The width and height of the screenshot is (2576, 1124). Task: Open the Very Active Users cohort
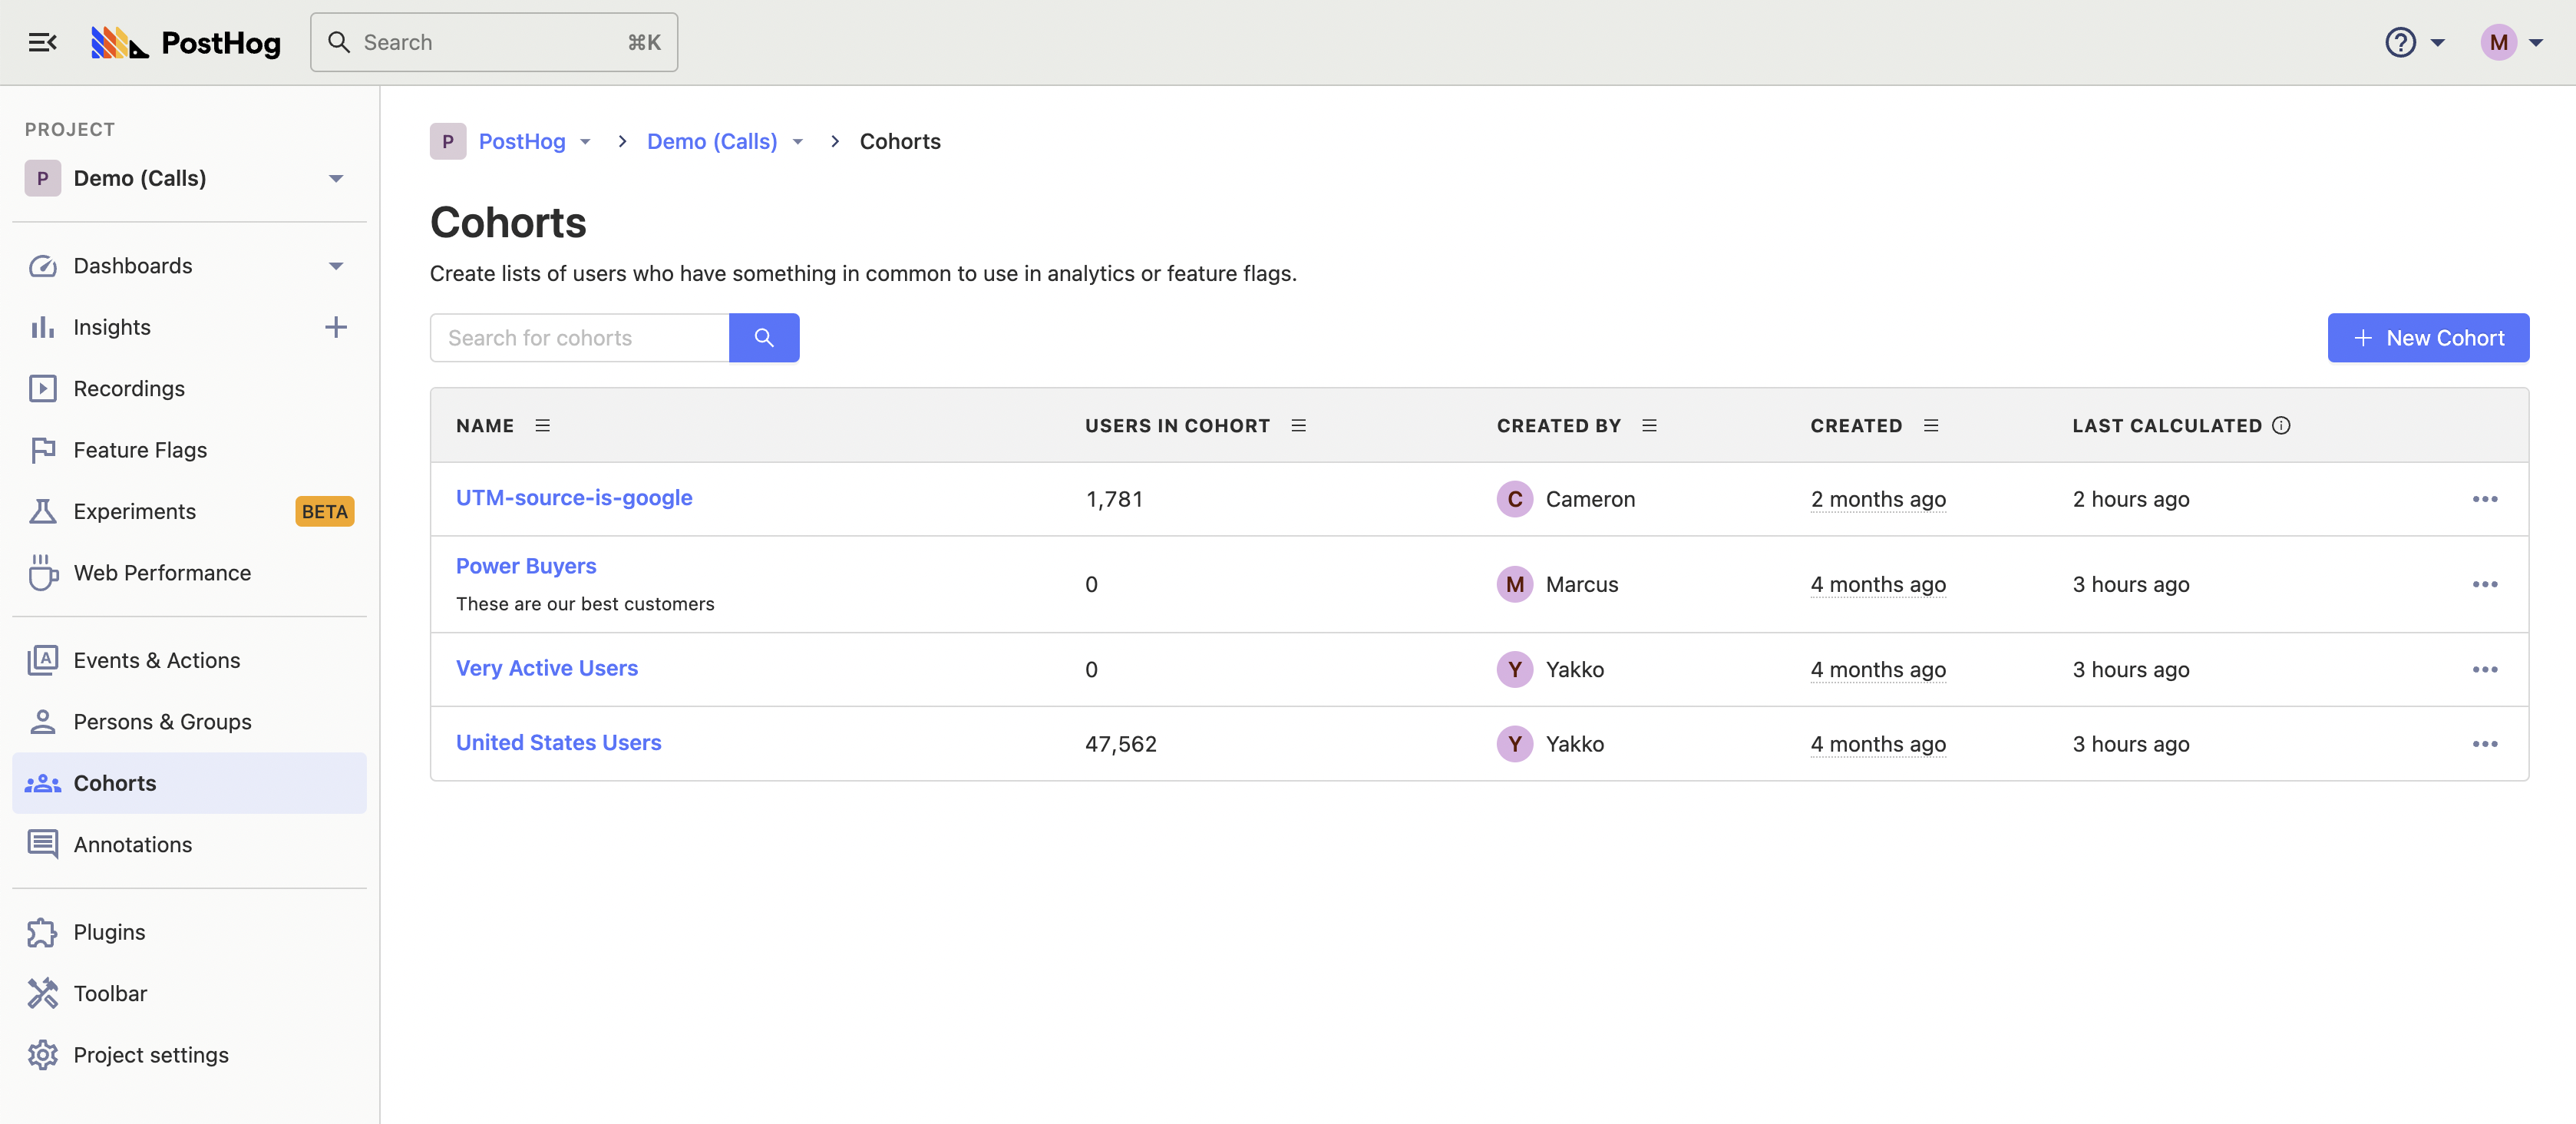(546, 668)
